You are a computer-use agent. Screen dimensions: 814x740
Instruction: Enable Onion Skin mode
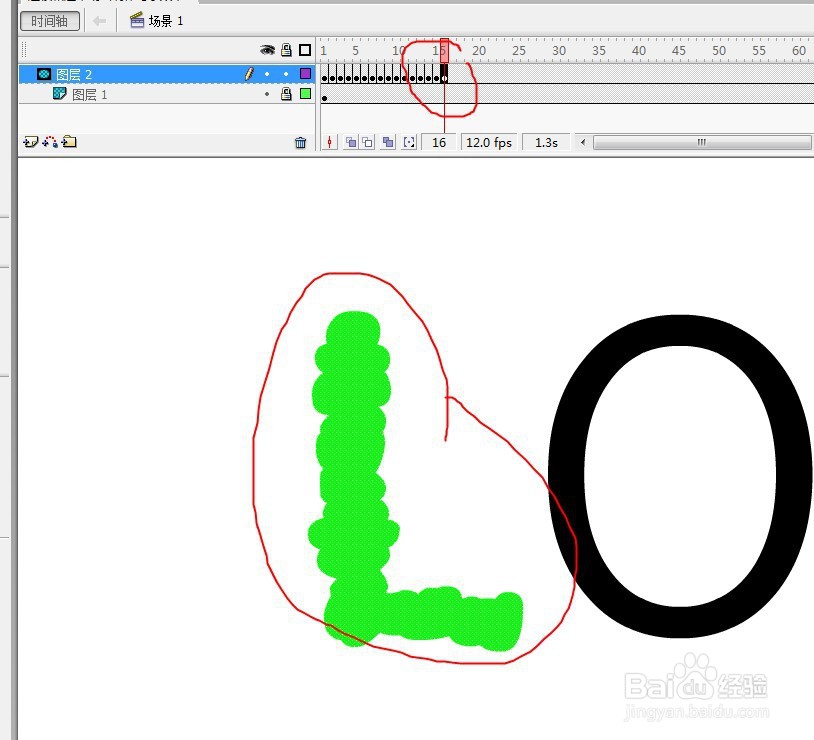350,142
